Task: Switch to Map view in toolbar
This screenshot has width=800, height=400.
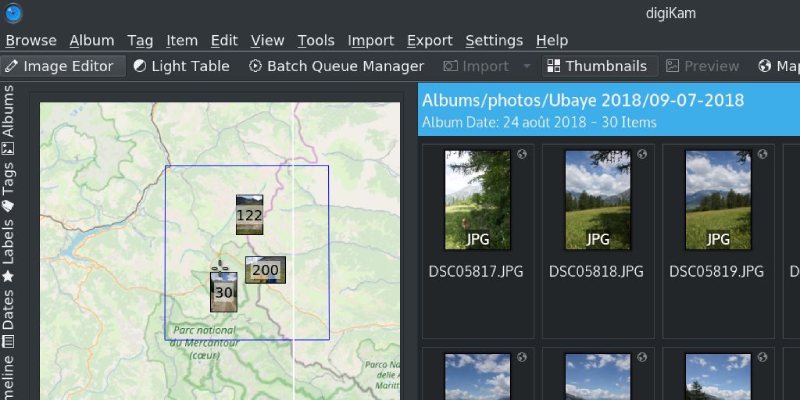Action: pyautogui.click(x=778, y=66)
